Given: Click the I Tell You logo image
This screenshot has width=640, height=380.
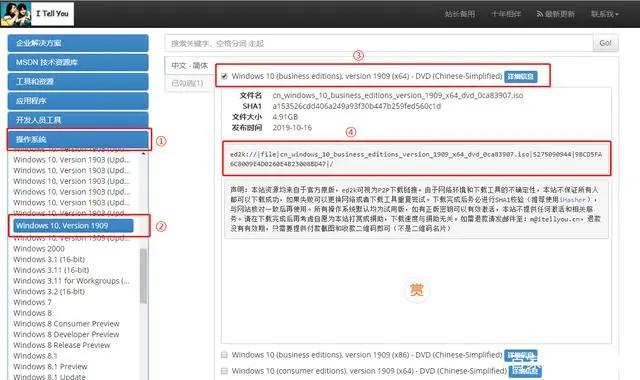Looking at the screenshot, I should click(37, 13).
